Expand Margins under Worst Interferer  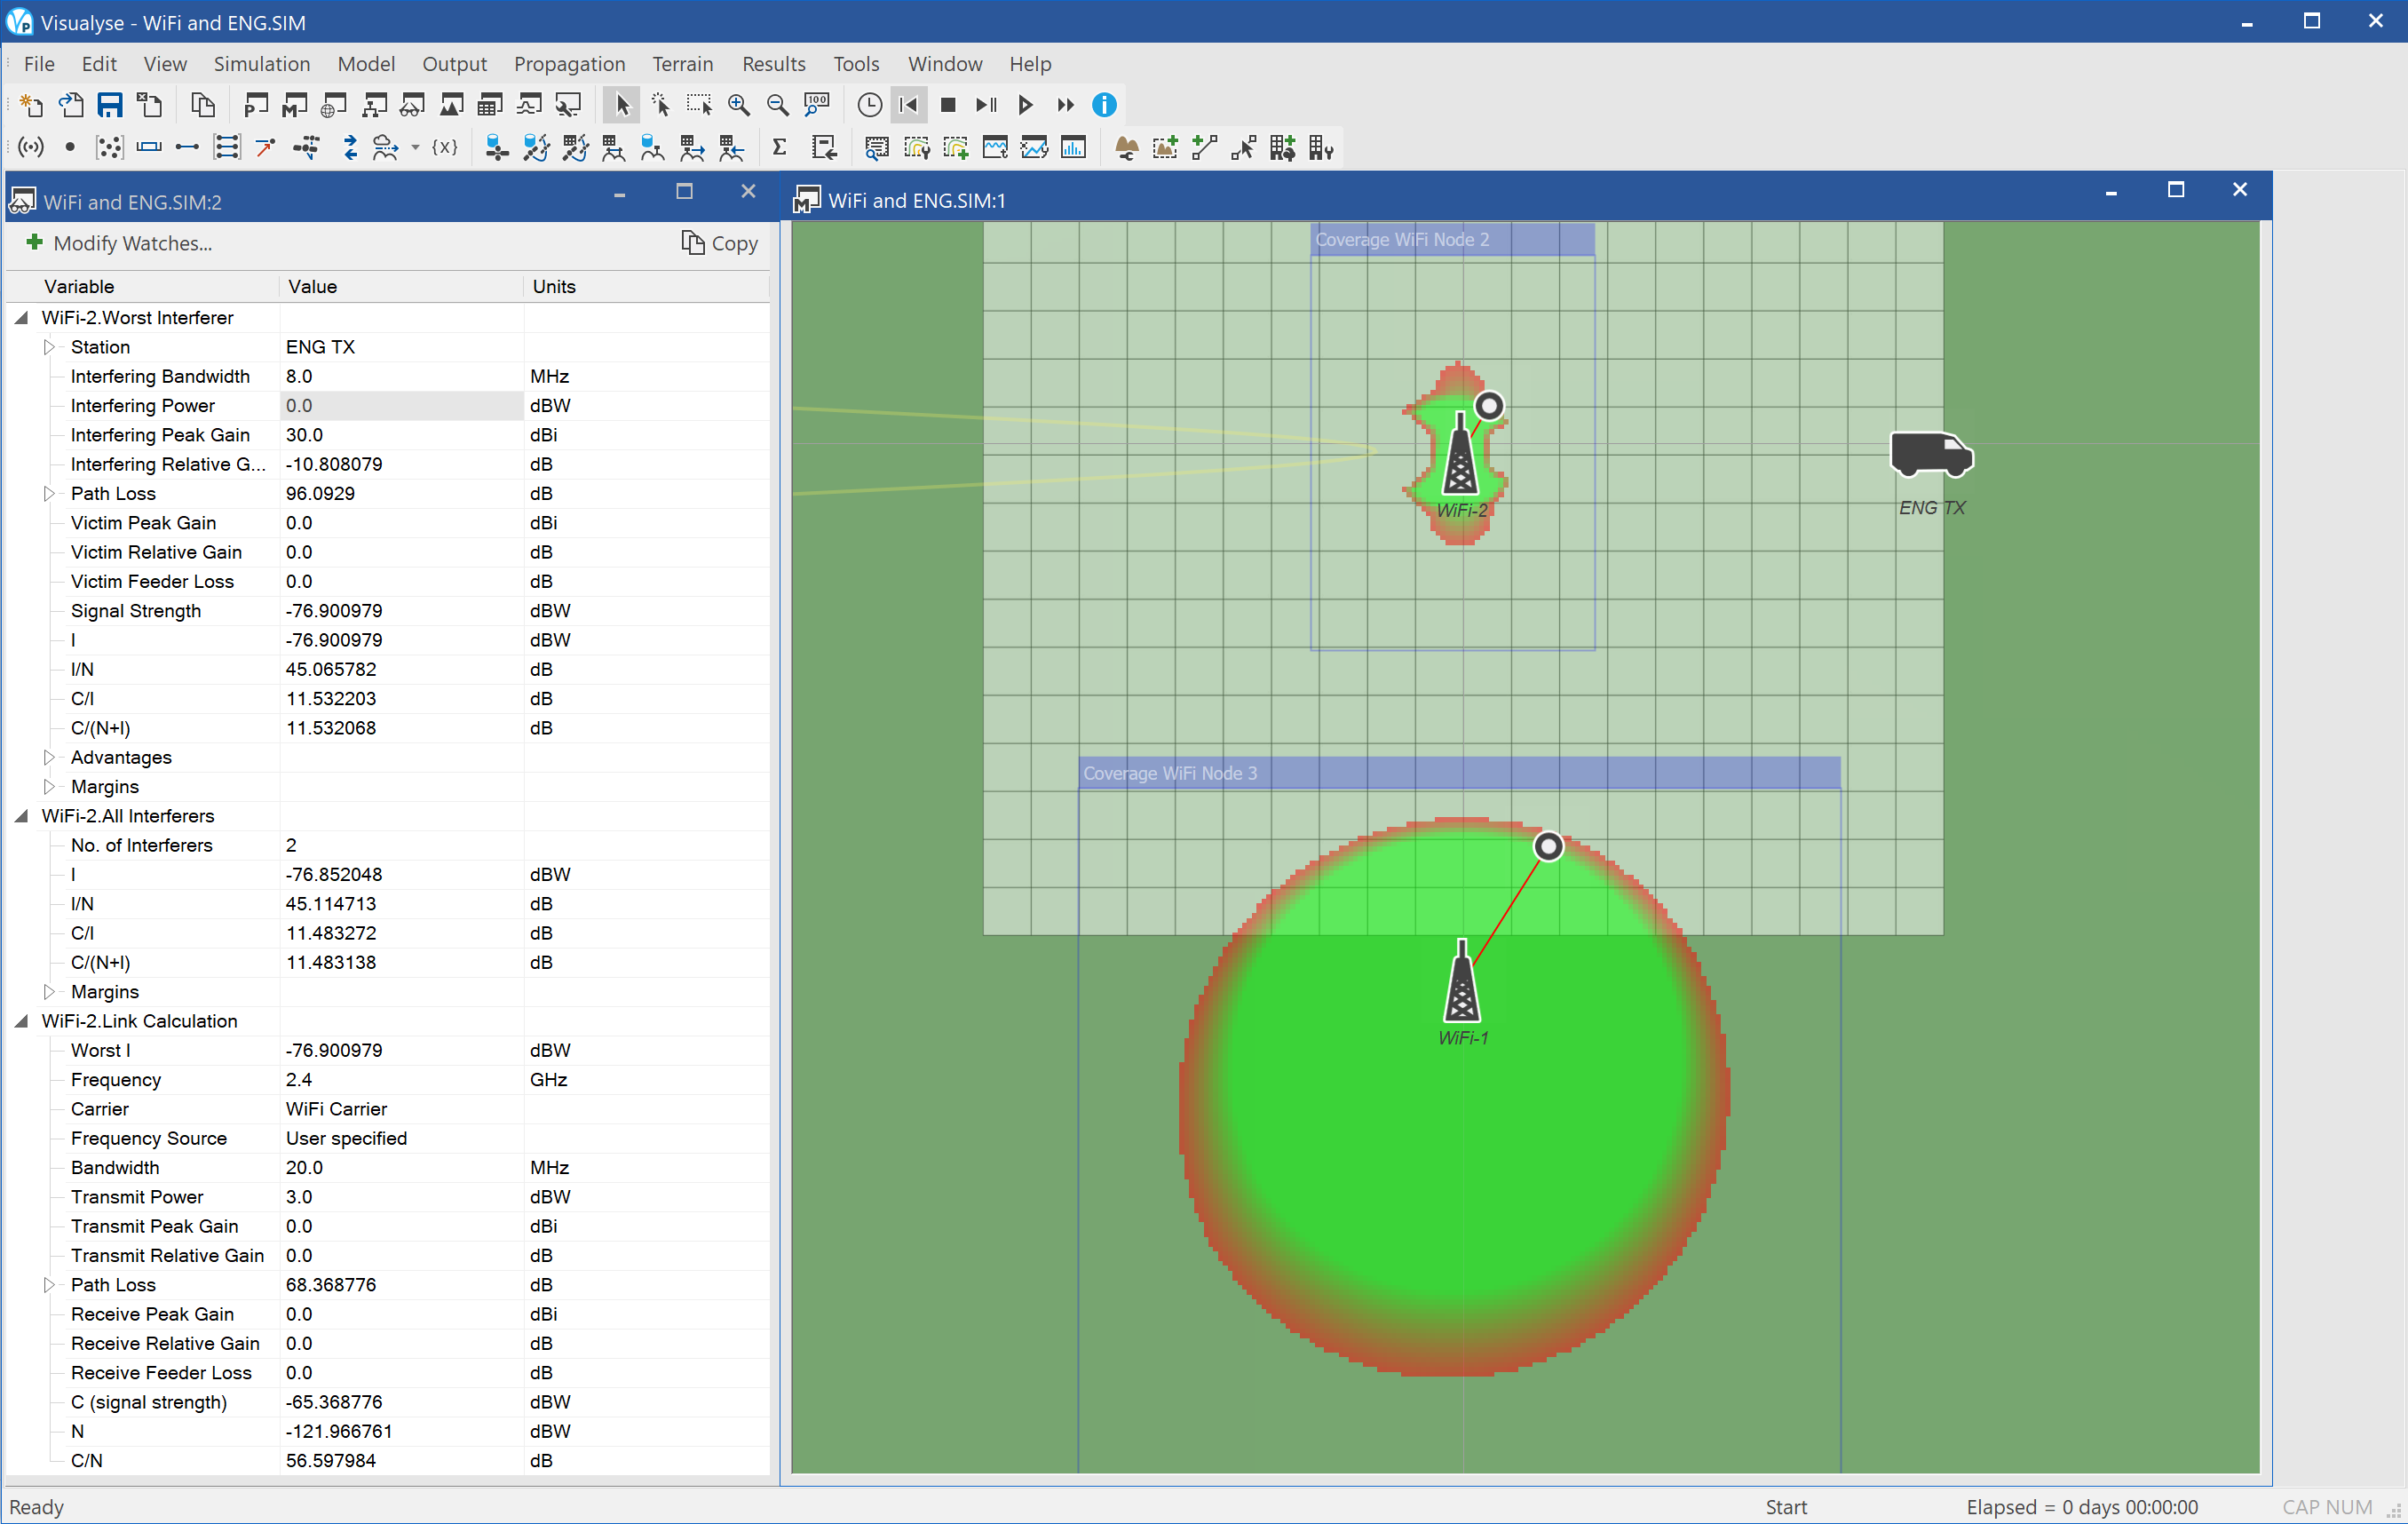pyautogui.click(x=48, y=787)
